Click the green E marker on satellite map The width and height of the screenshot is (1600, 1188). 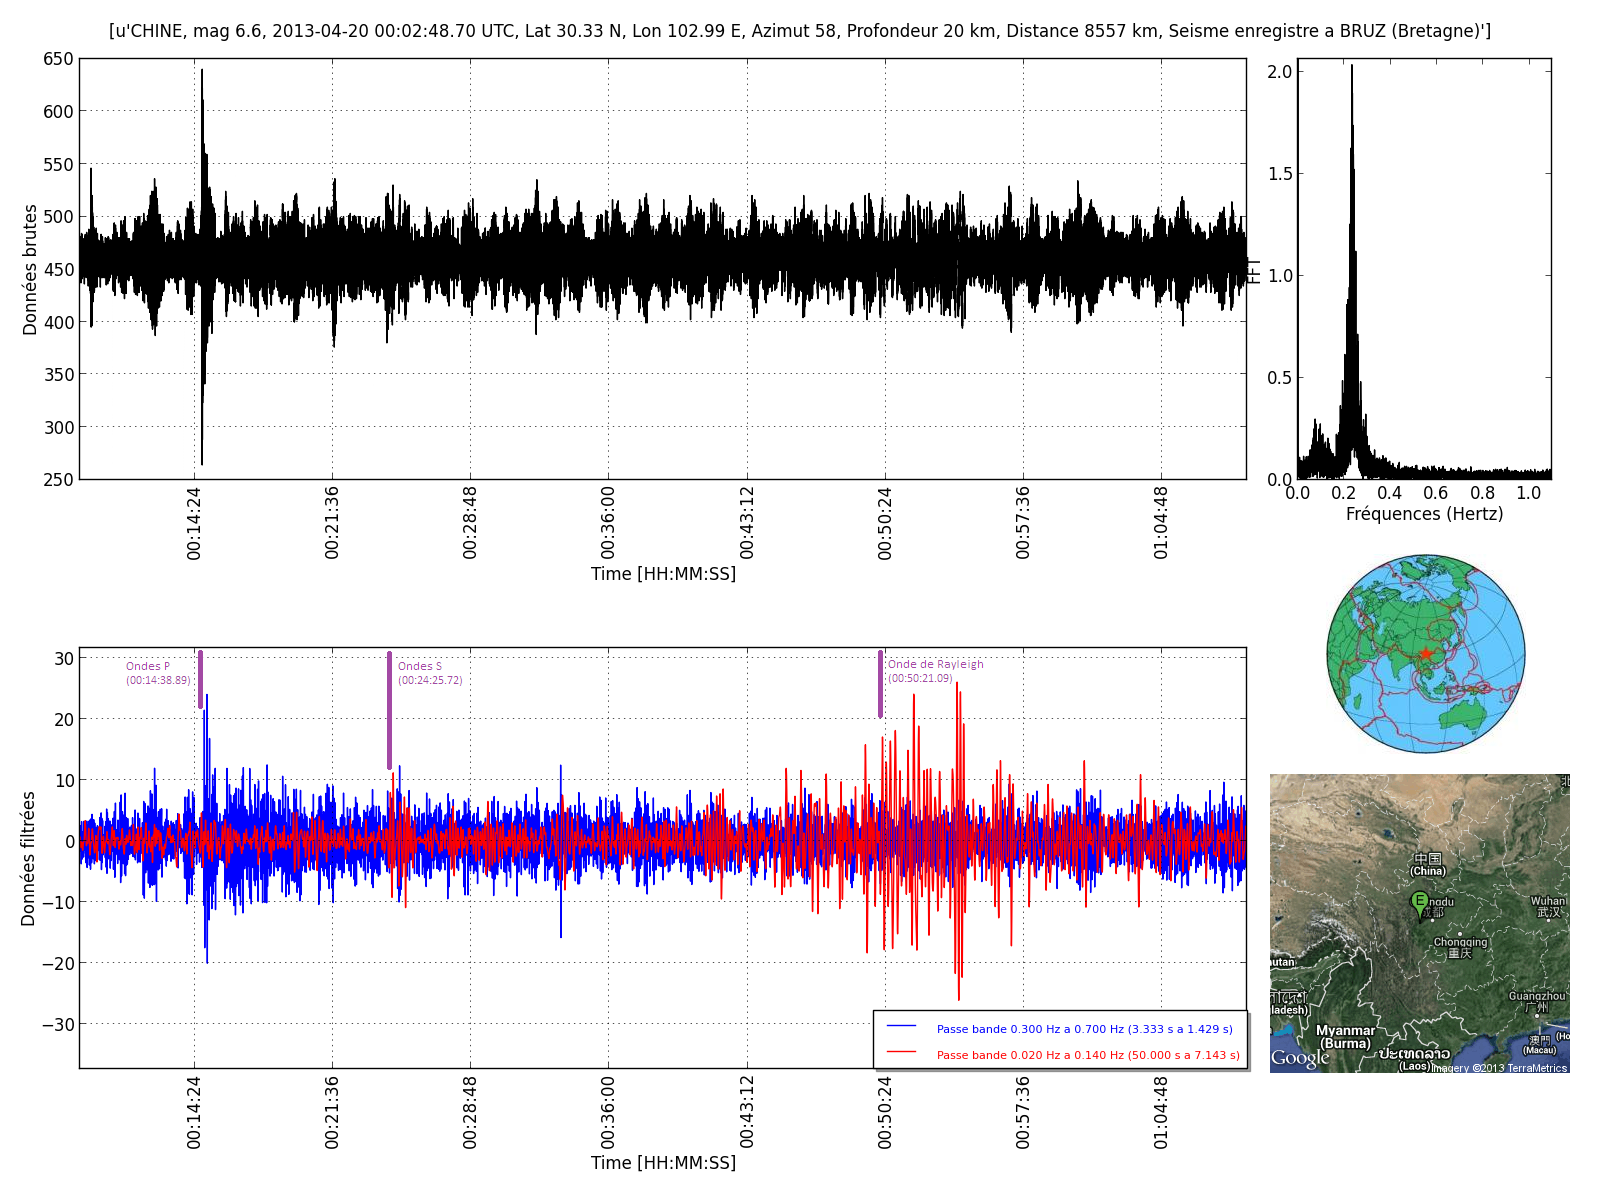pyautogui.click(x=1419, y=902)
